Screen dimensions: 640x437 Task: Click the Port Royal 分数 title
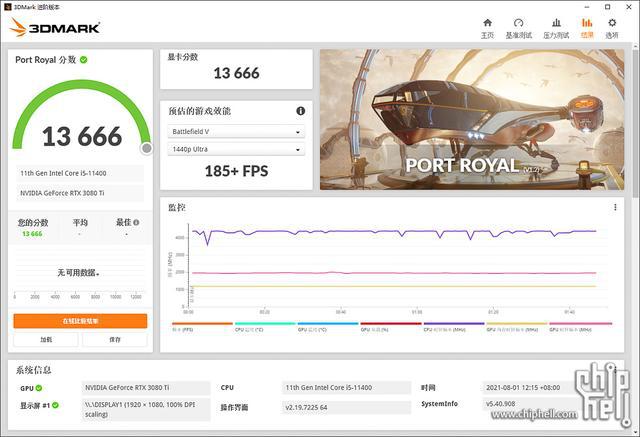pos(45,60)
